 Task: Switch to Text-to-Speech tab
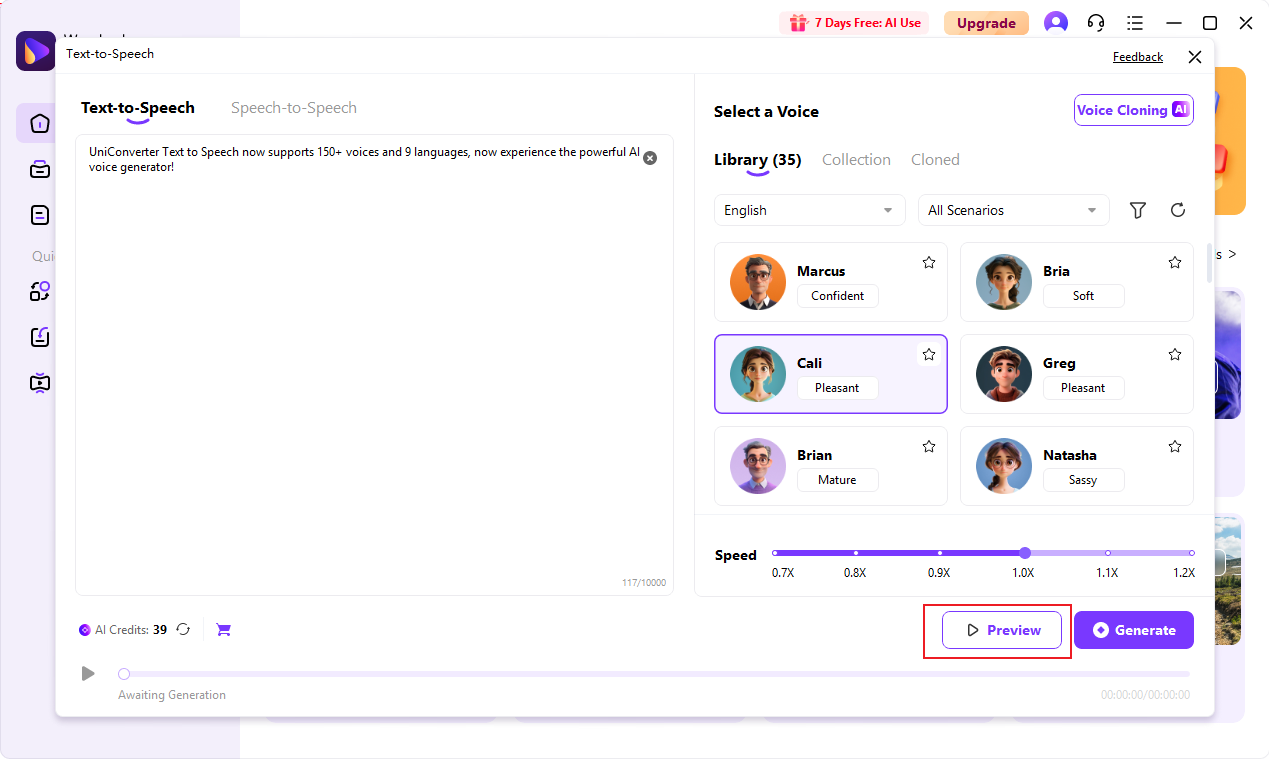point(138,108)
